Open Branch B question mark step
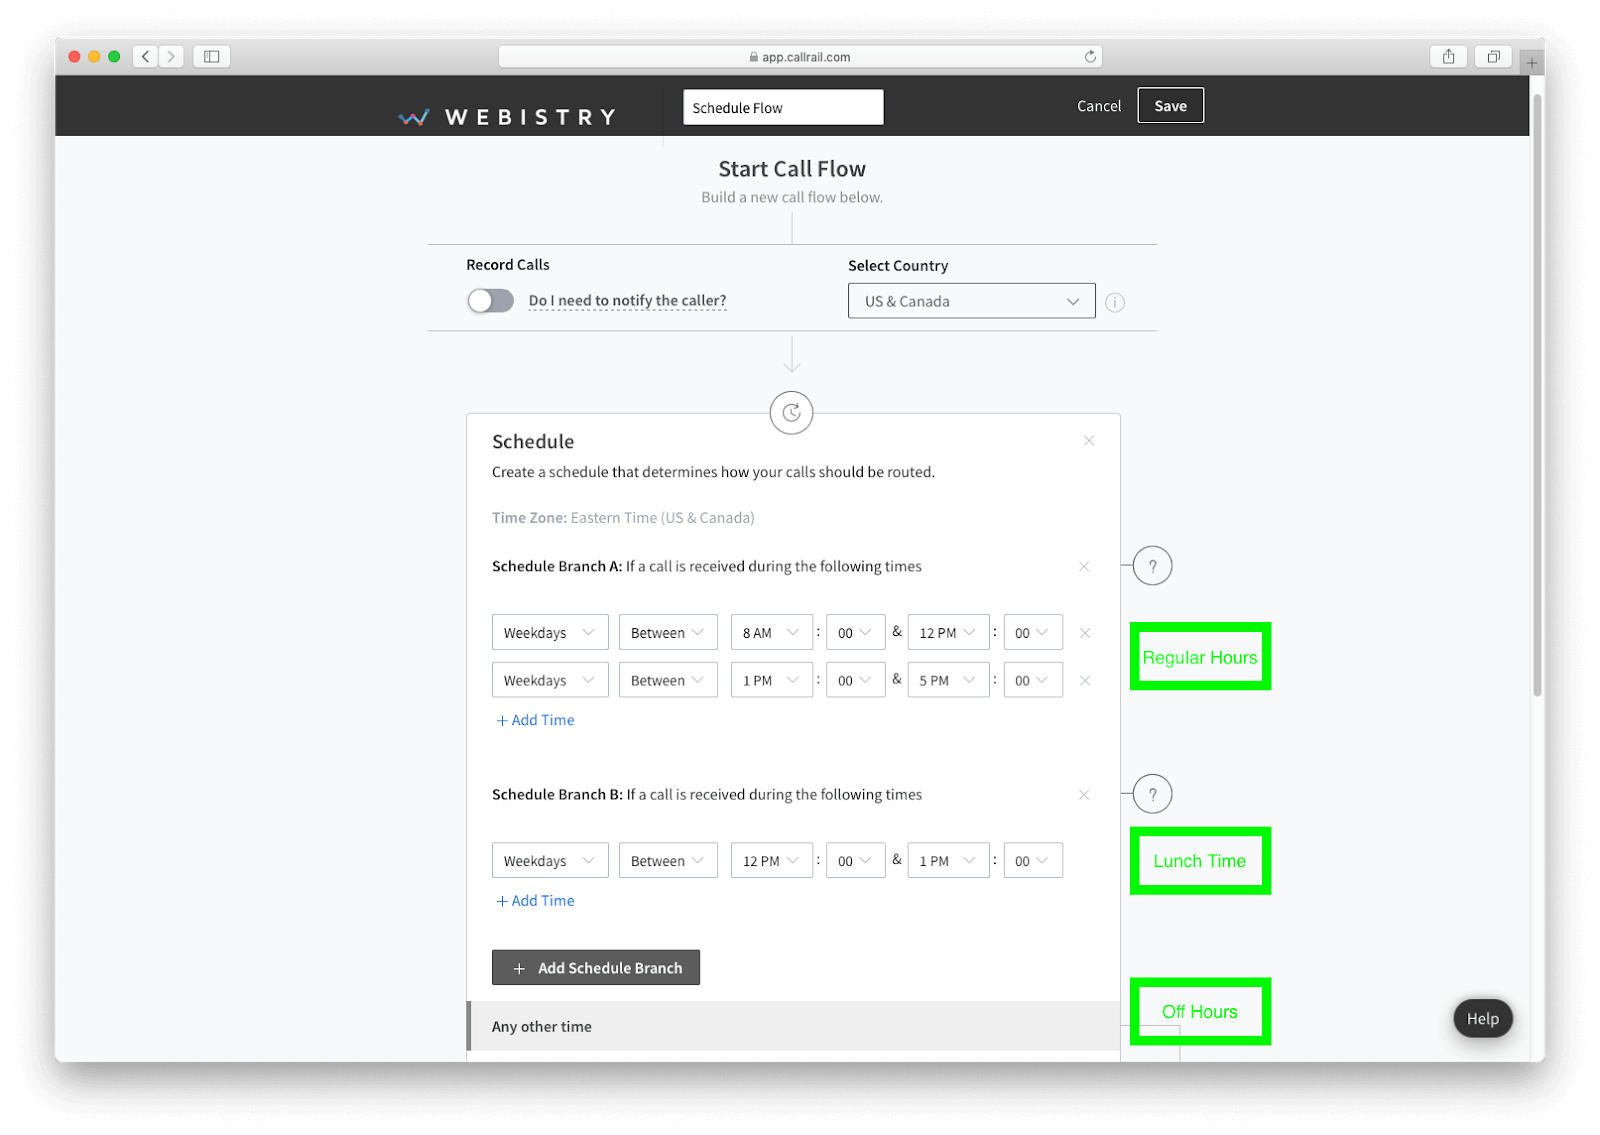 (1152, 794)
